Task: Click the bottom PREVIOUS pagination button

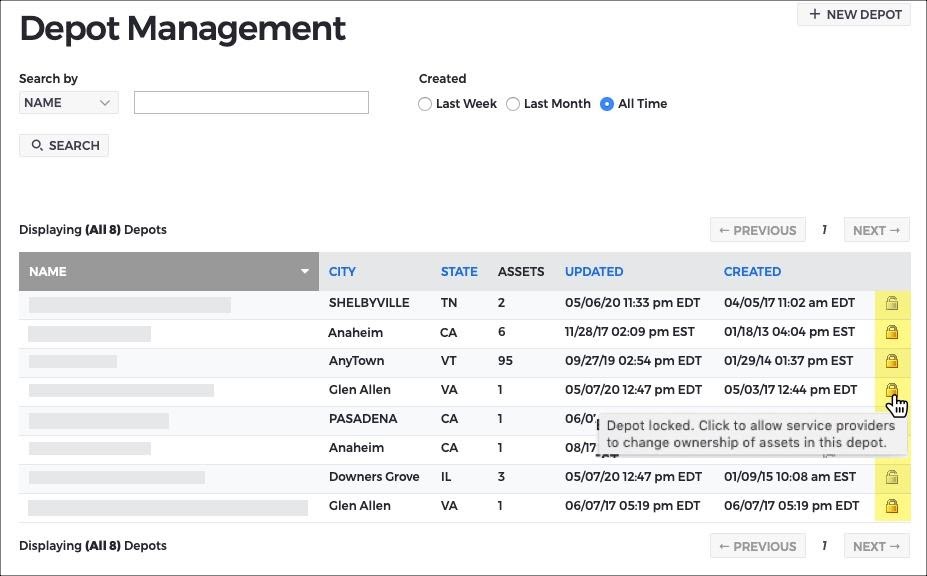Action: click(758, 546)
